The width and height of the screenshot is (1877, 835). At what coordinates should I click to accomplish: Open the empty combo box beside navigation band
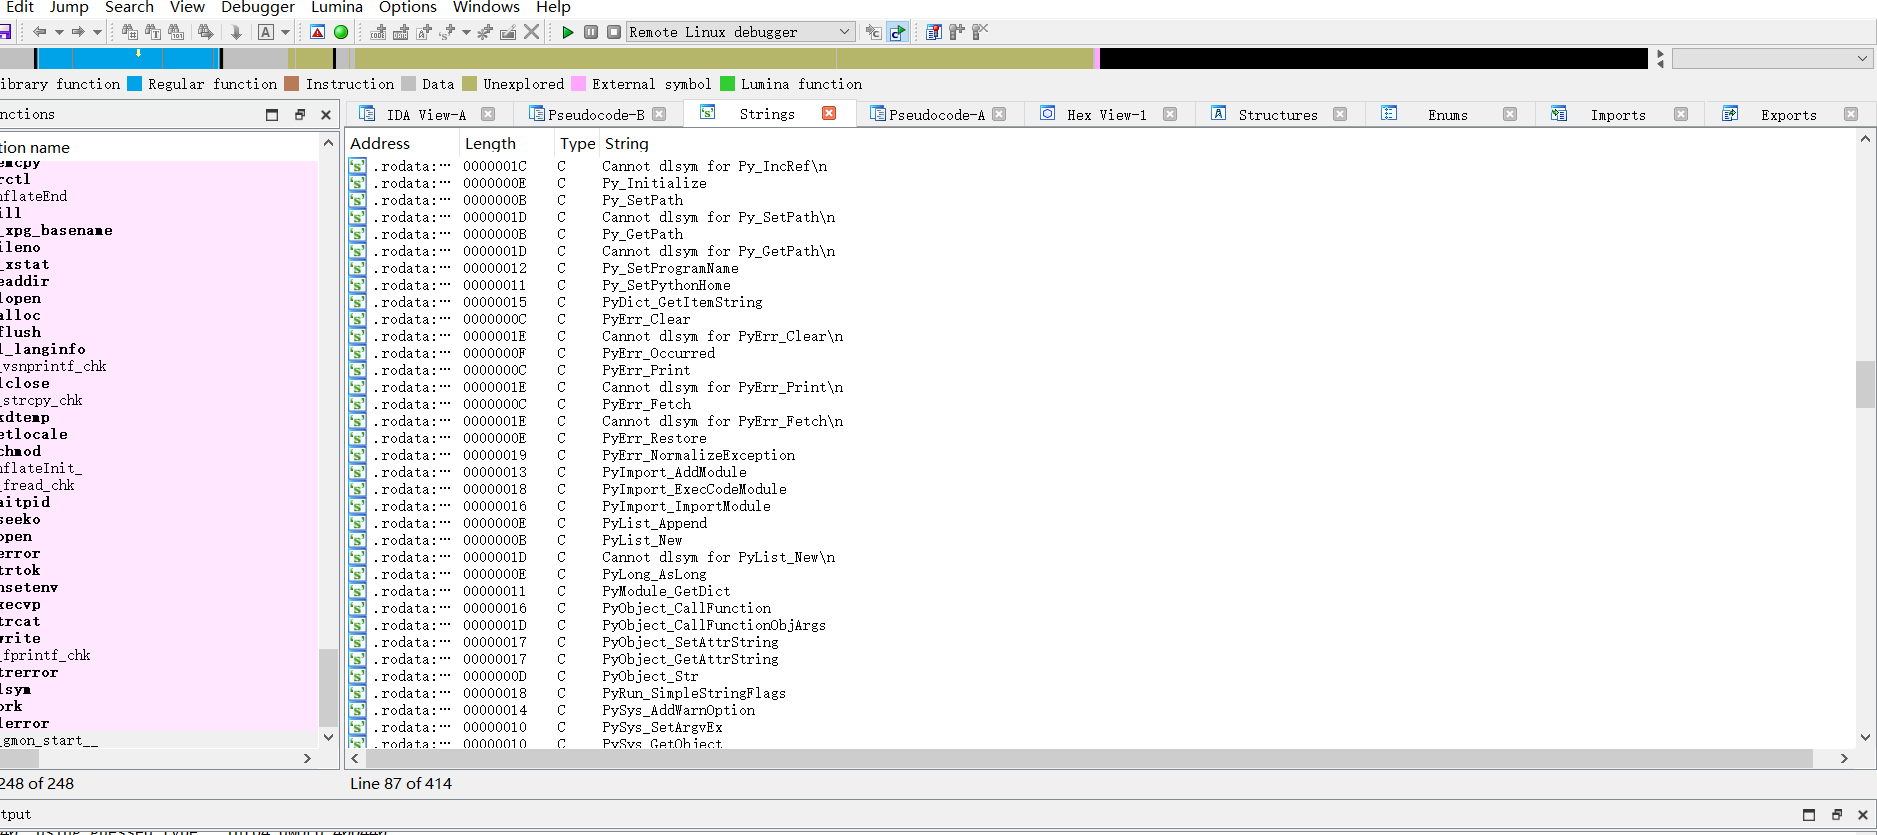point(1772,59)
